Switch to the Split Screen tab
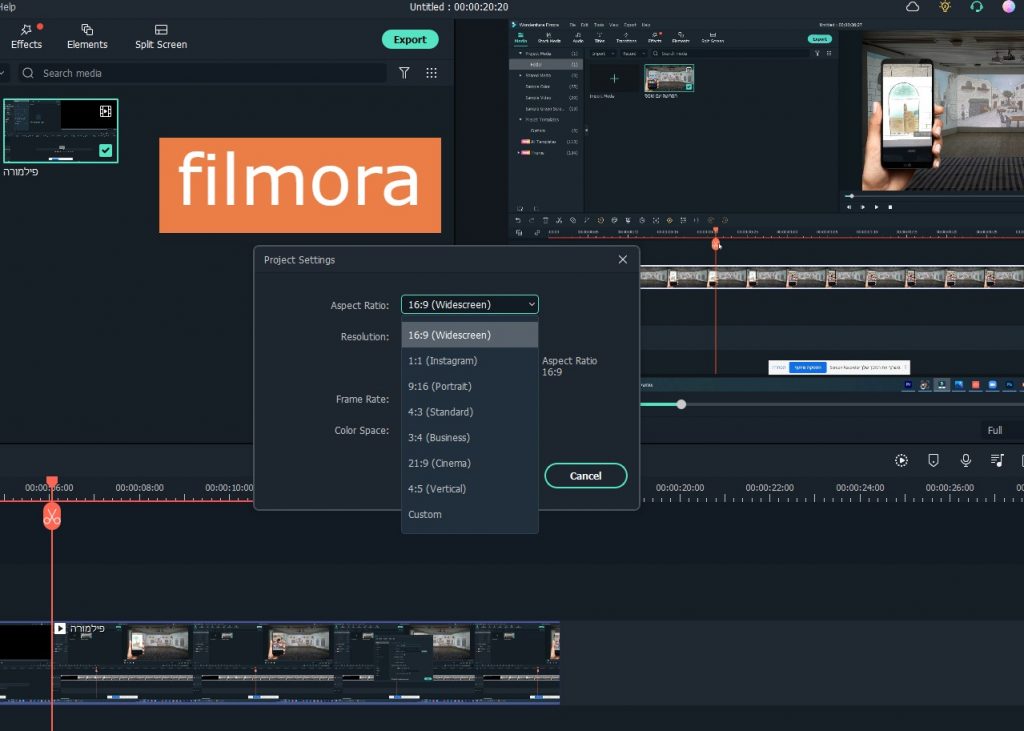Viewport: 1024px width, 731px height. (161, 37)
